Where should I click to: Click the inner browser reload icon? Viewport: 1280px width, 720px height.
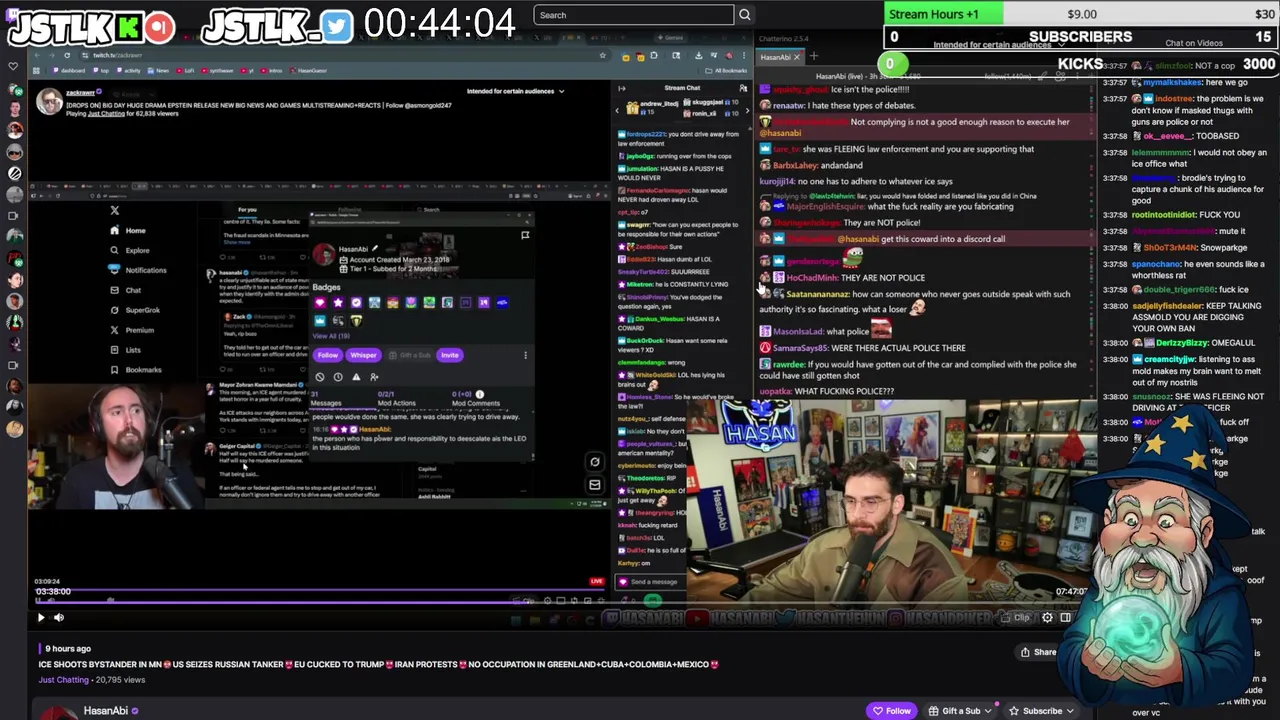(x=67, y=55)
